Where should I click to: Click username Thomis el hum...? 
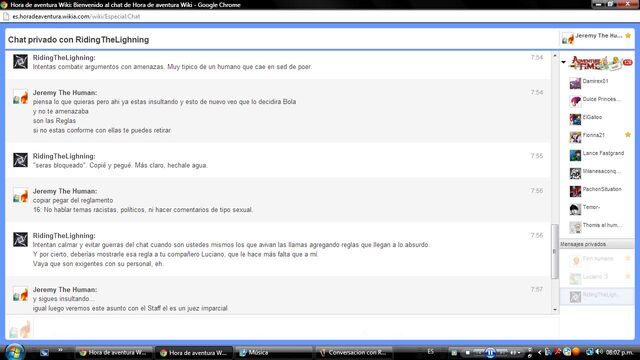click(602, 225)
